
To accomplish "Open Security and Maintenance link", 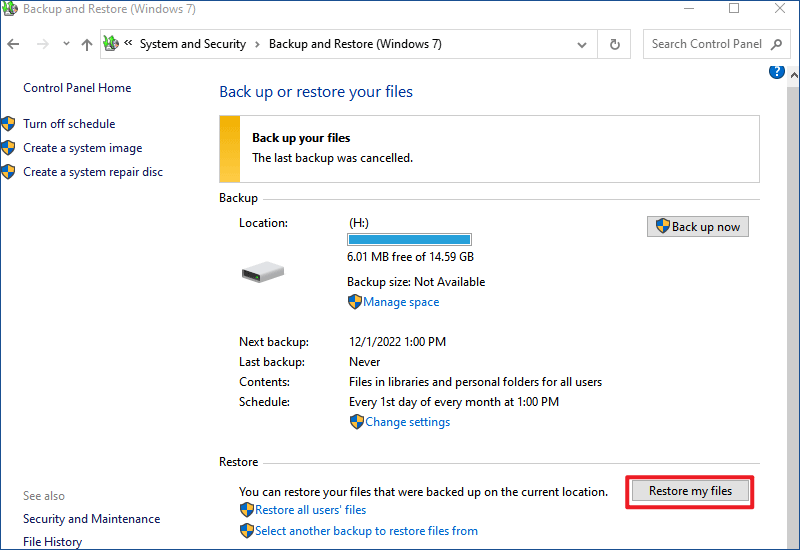I will point(91,519).
